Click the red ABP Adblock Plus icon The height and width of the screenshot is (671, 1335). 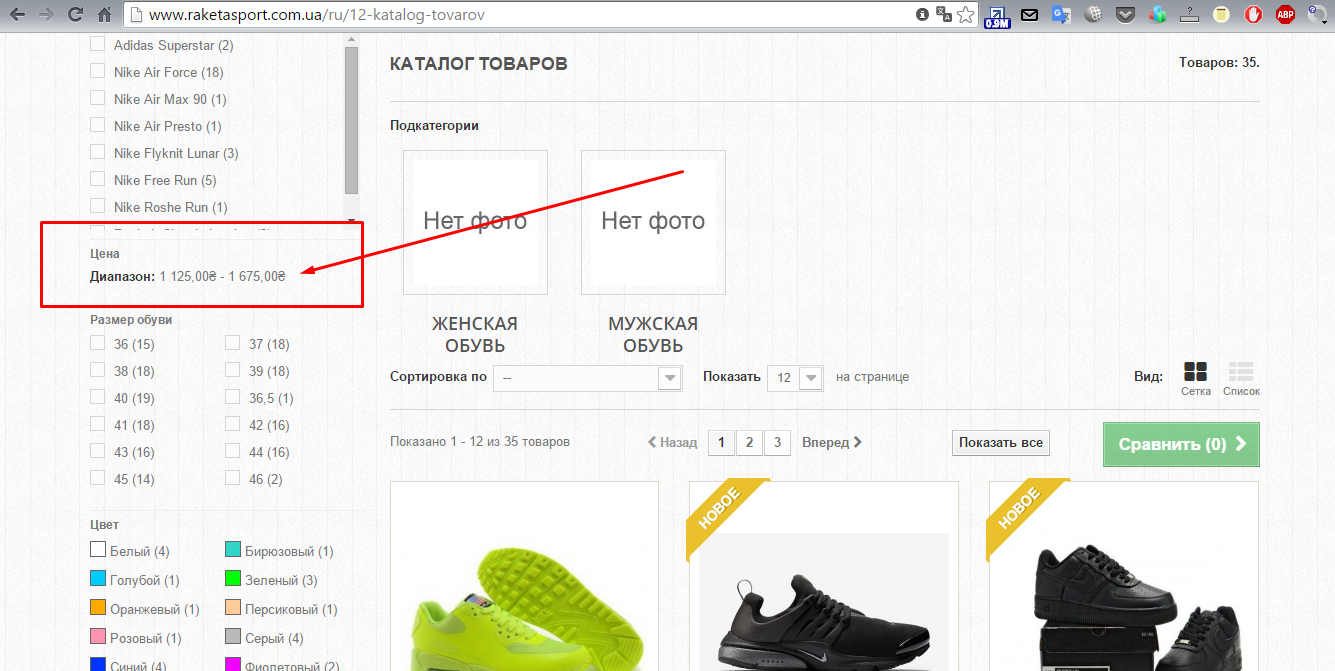point(1285,15)
